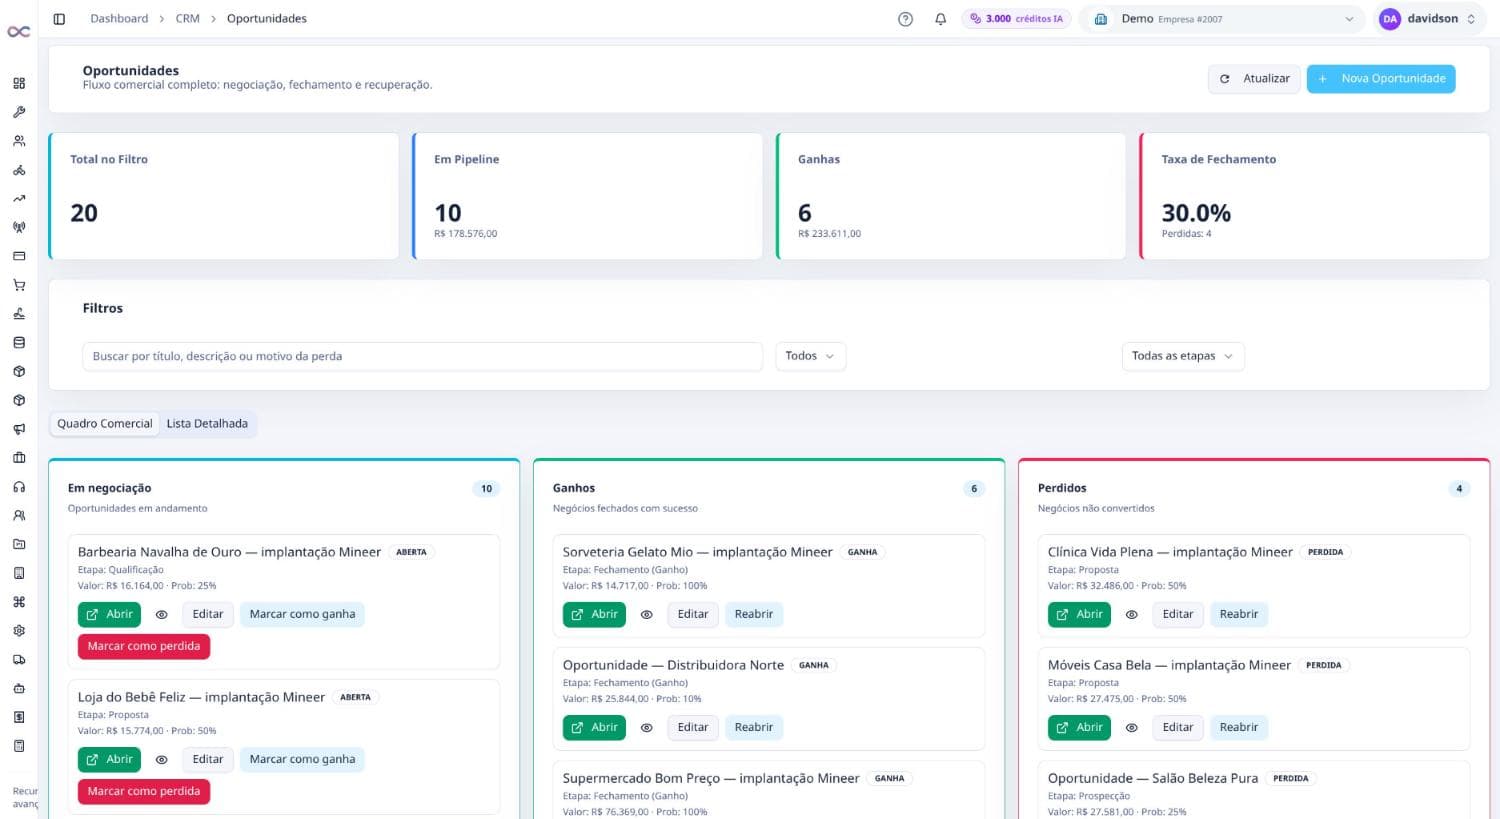Viewport: 1500px width, 819px height.
Task: Open the dollar receipt icon in the sidebar
Action: (19, 717)
